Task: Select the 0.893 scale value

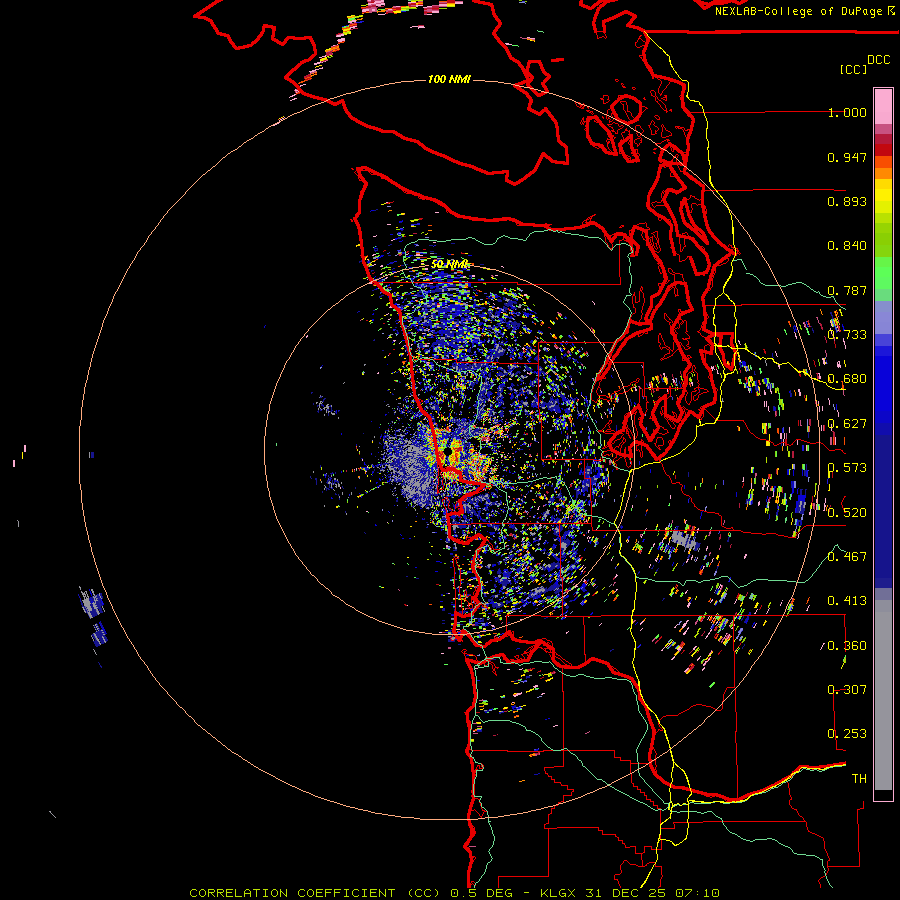Action: pyautogui.click(x=847, y=201)
